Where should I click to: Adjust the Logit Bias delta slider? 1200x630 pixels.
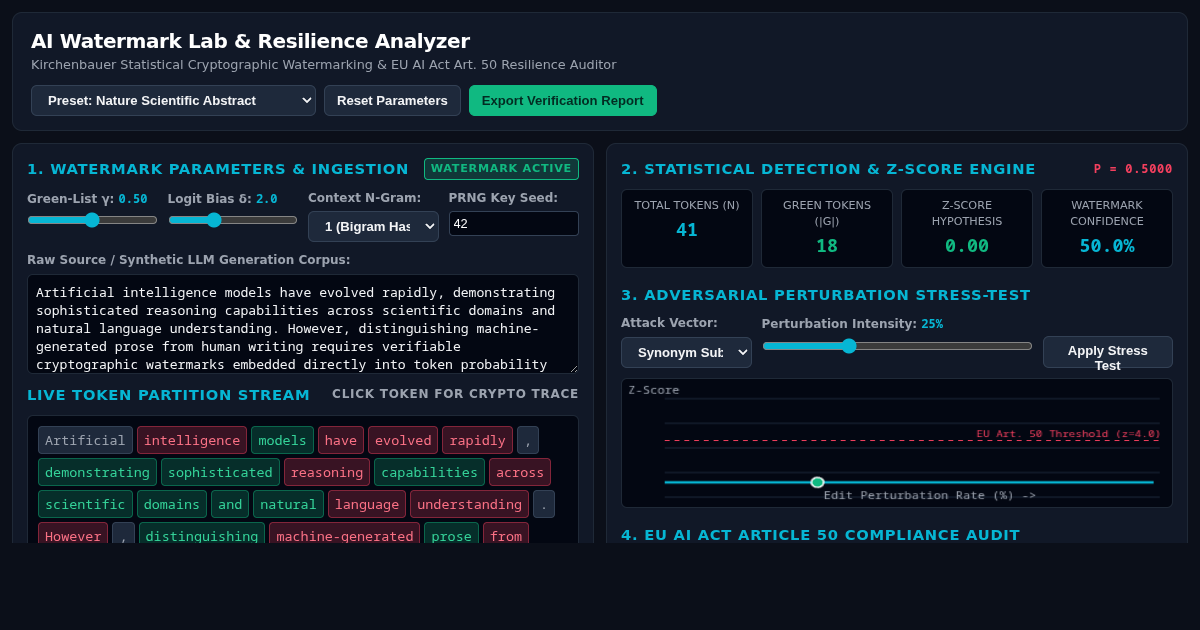[x=233, y=220]
